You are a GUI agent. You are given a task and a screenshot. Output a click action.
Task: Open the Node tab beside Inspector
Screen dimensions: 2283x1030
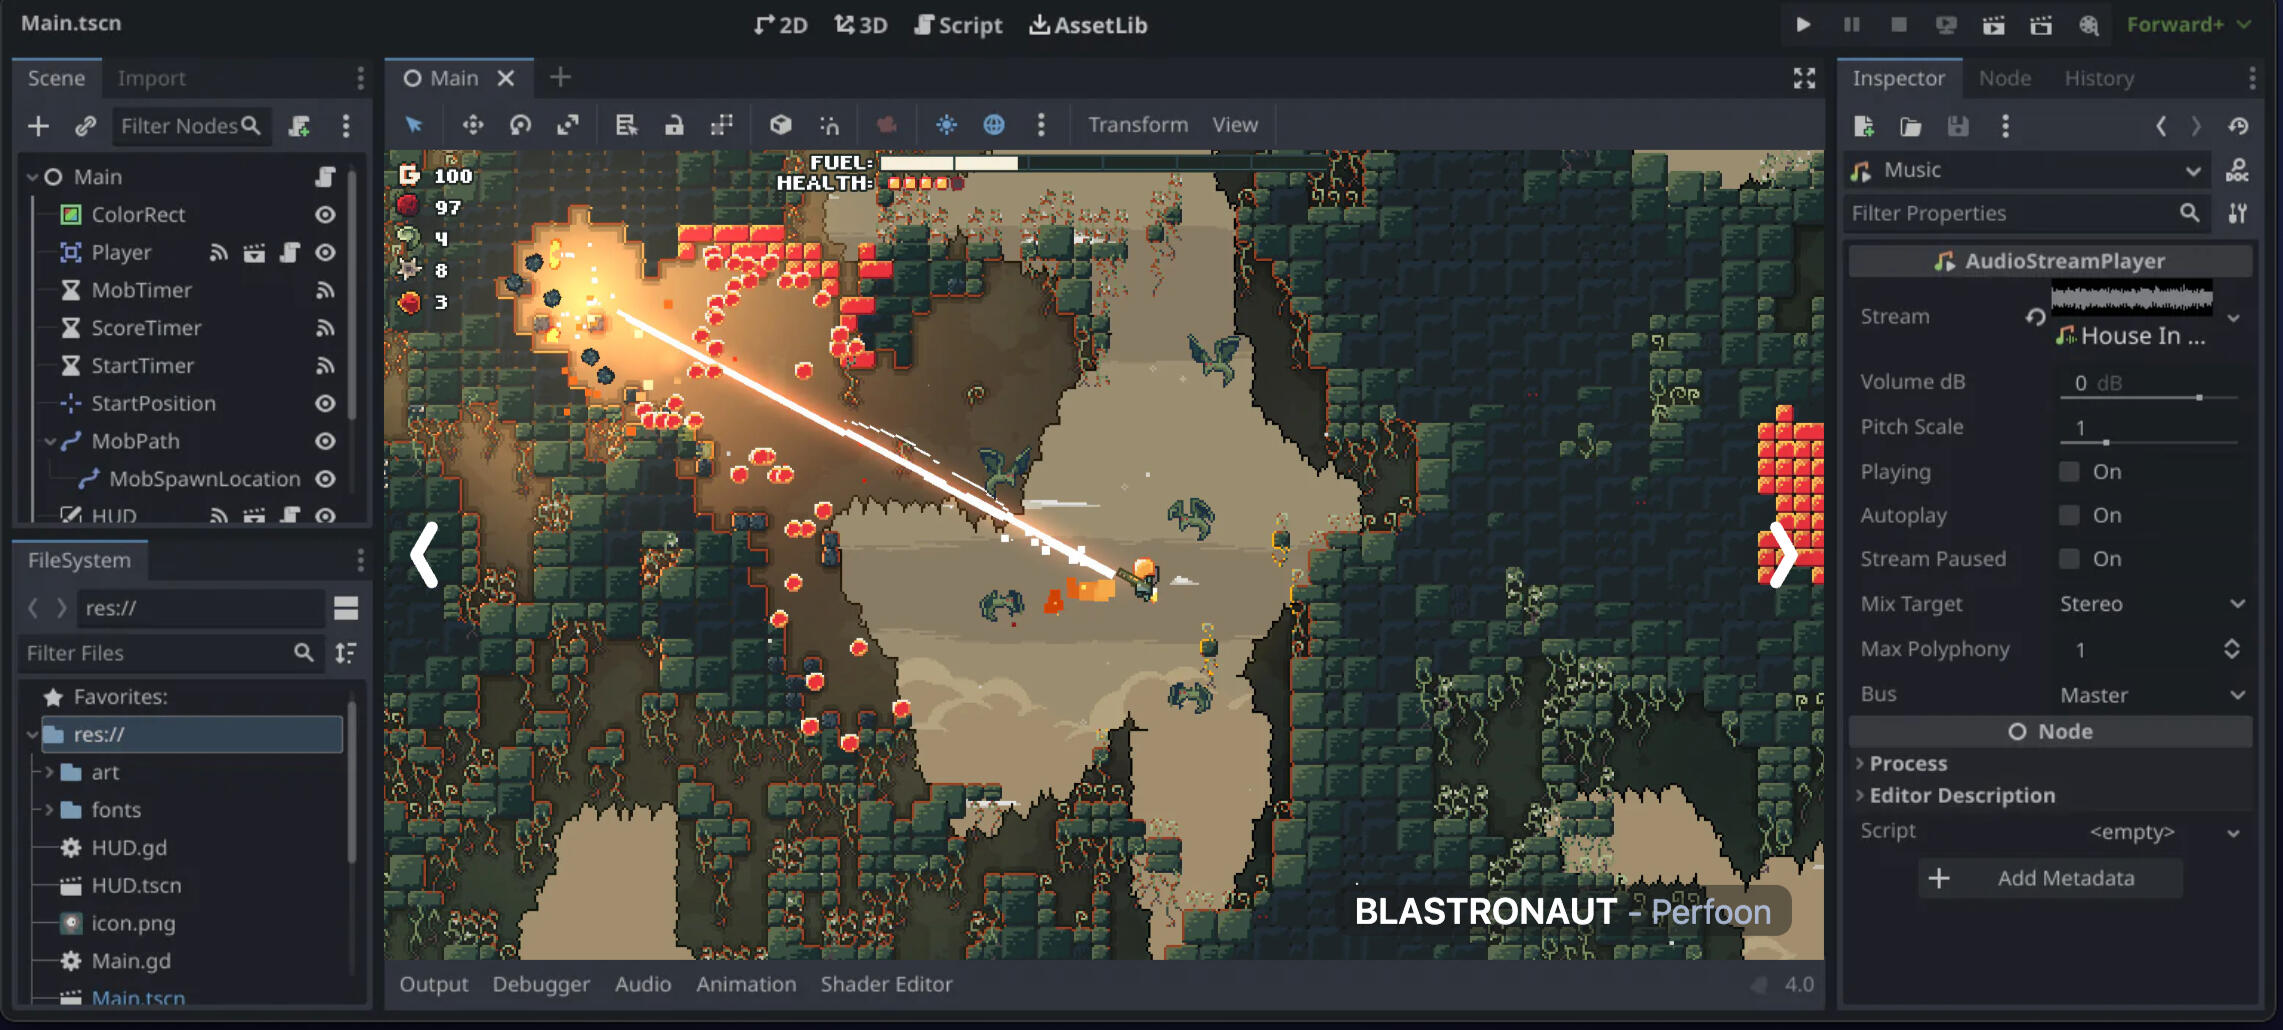coord(2004,78)
